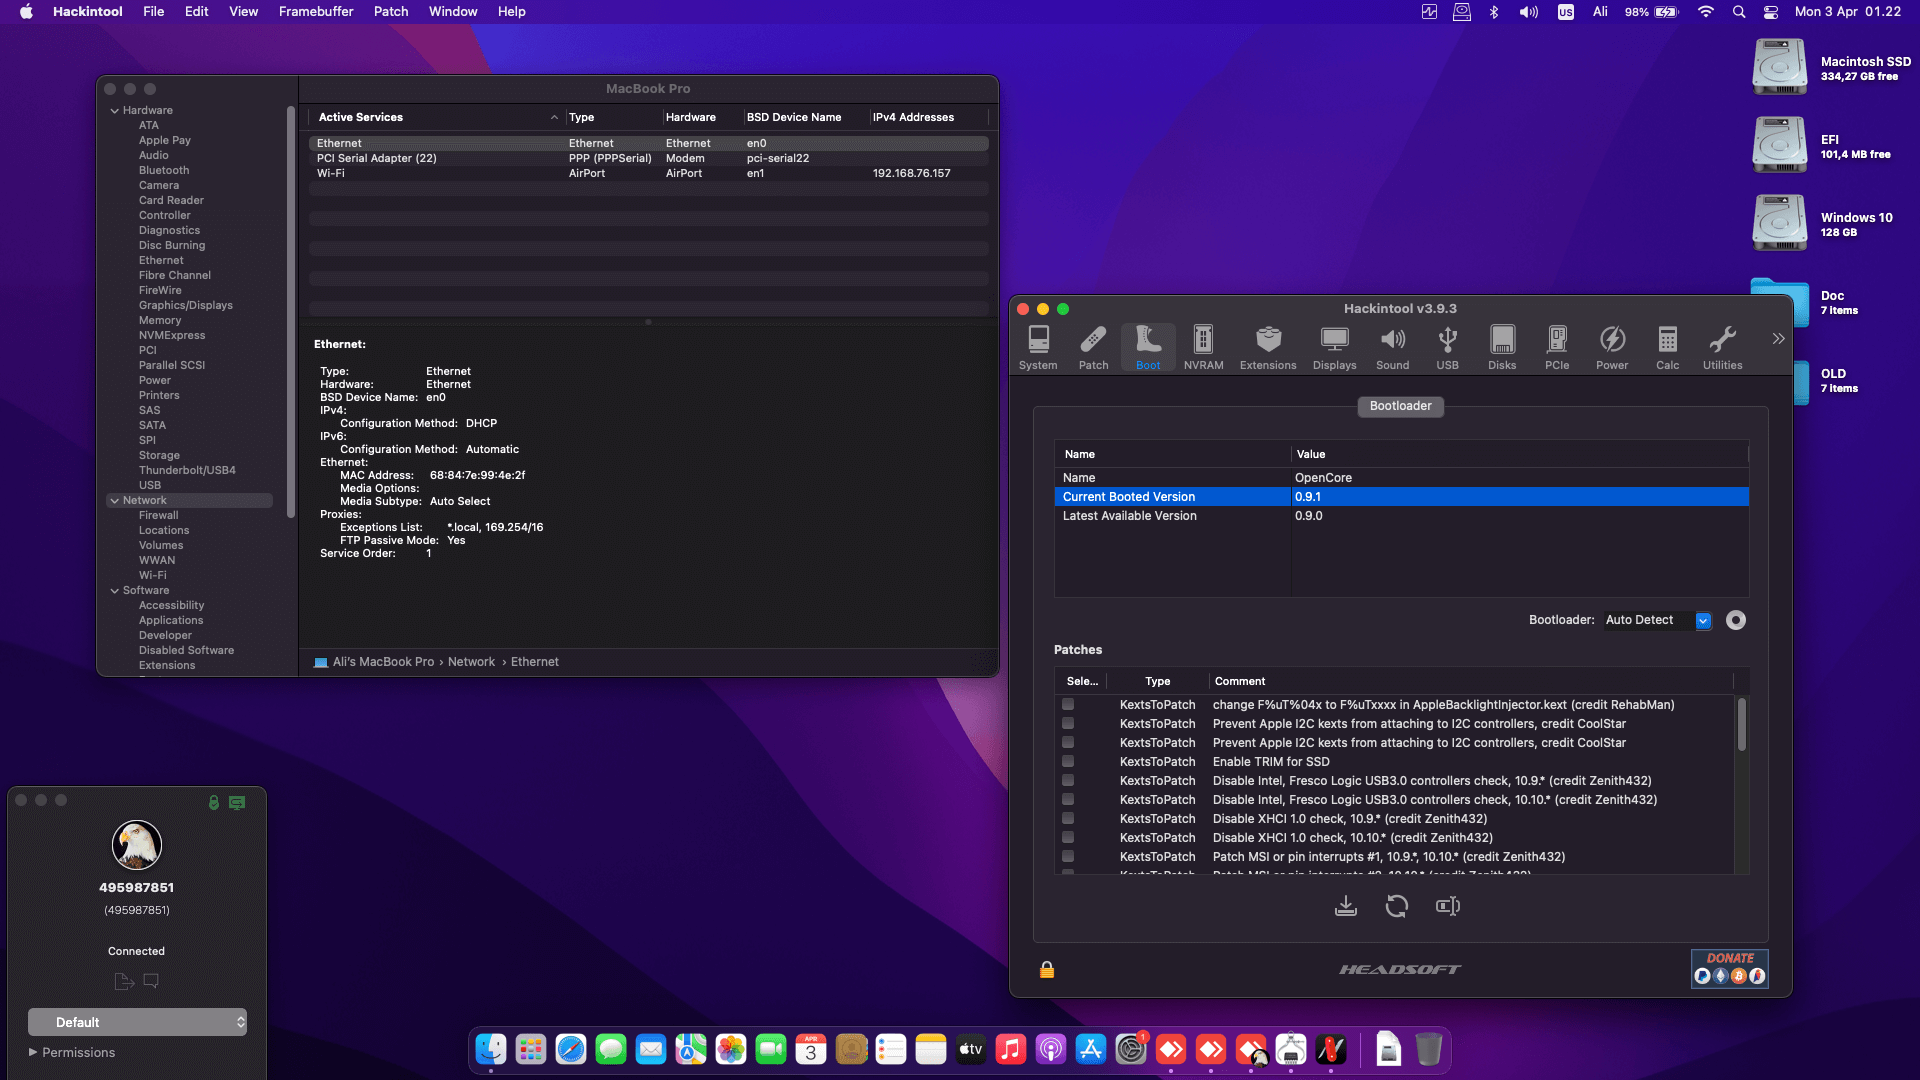Viewport: 1920px width, 1080px height.
Task: Enable 'Disable XHCI 1.0 check, 10.9.*' patch
Action: coord(1068,818)
